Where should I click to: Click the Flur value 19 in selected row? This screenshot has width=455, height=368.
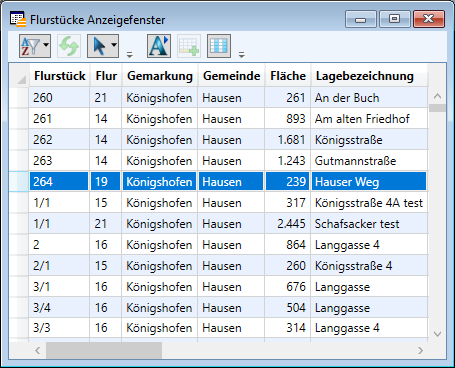[x=106, y=182]
